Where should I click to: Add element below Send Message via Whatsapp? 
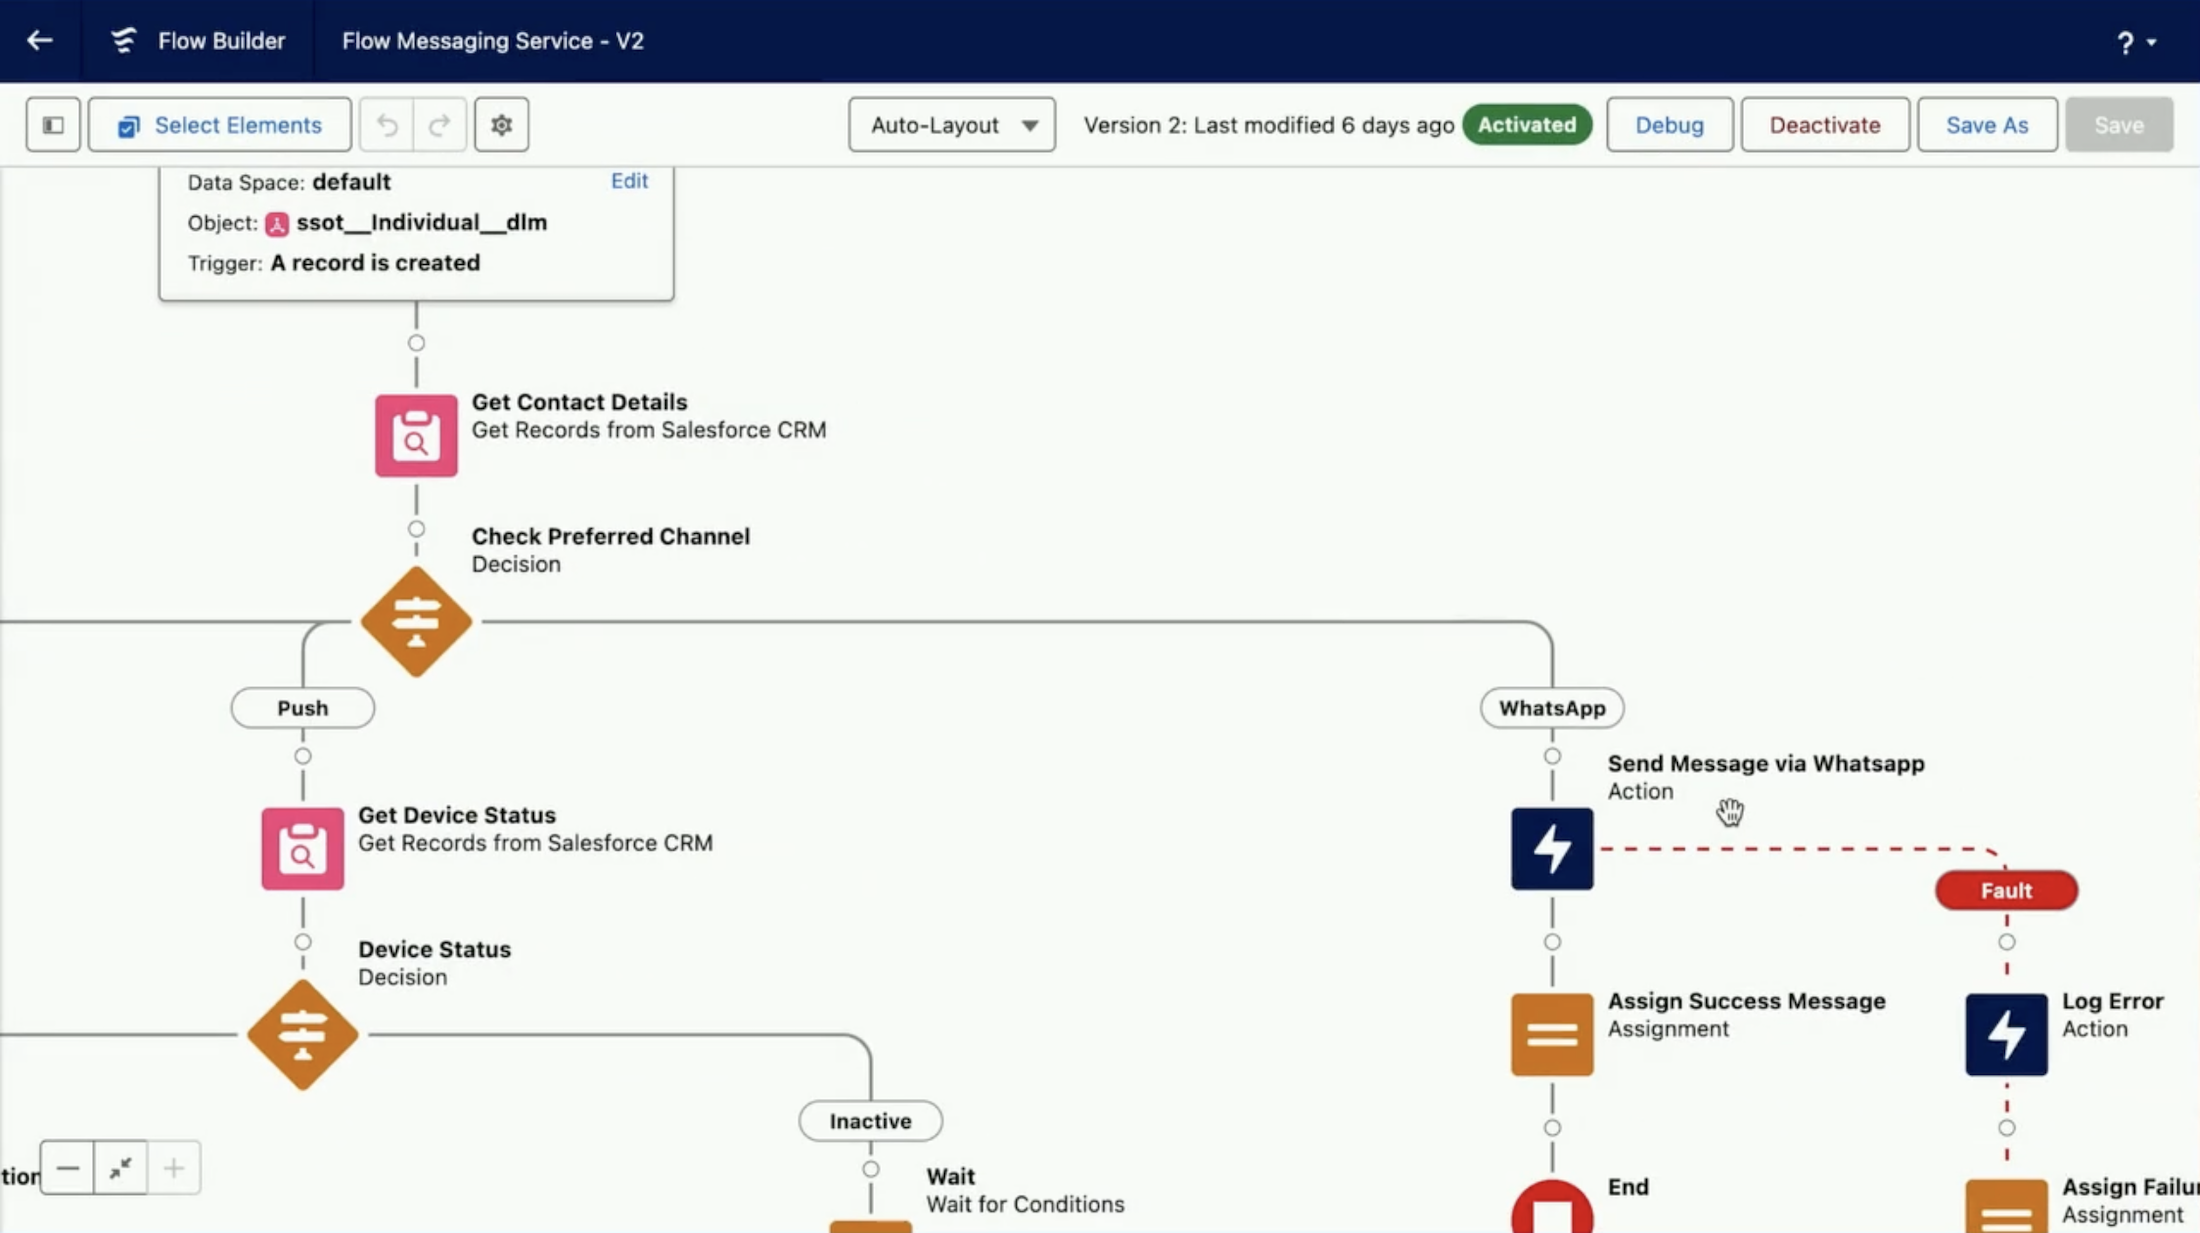[x=1552, y=942]
